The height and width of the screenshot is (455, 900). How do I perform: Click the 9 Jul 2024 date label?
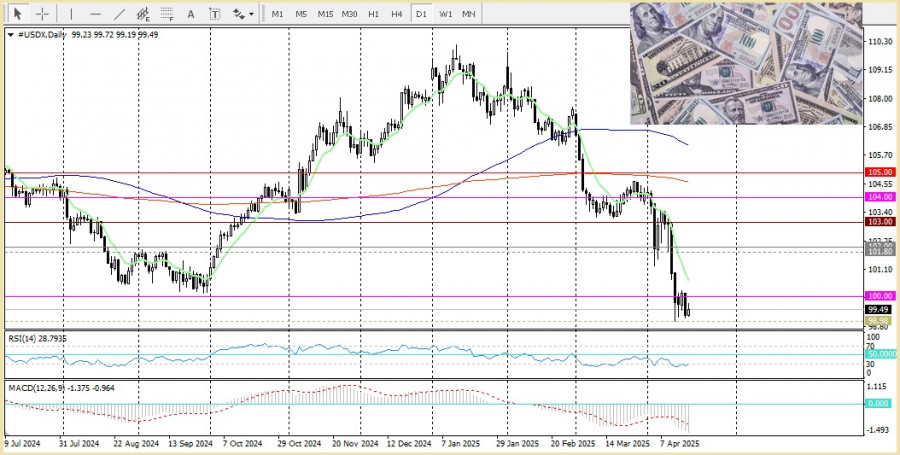[x=23, y=444]
